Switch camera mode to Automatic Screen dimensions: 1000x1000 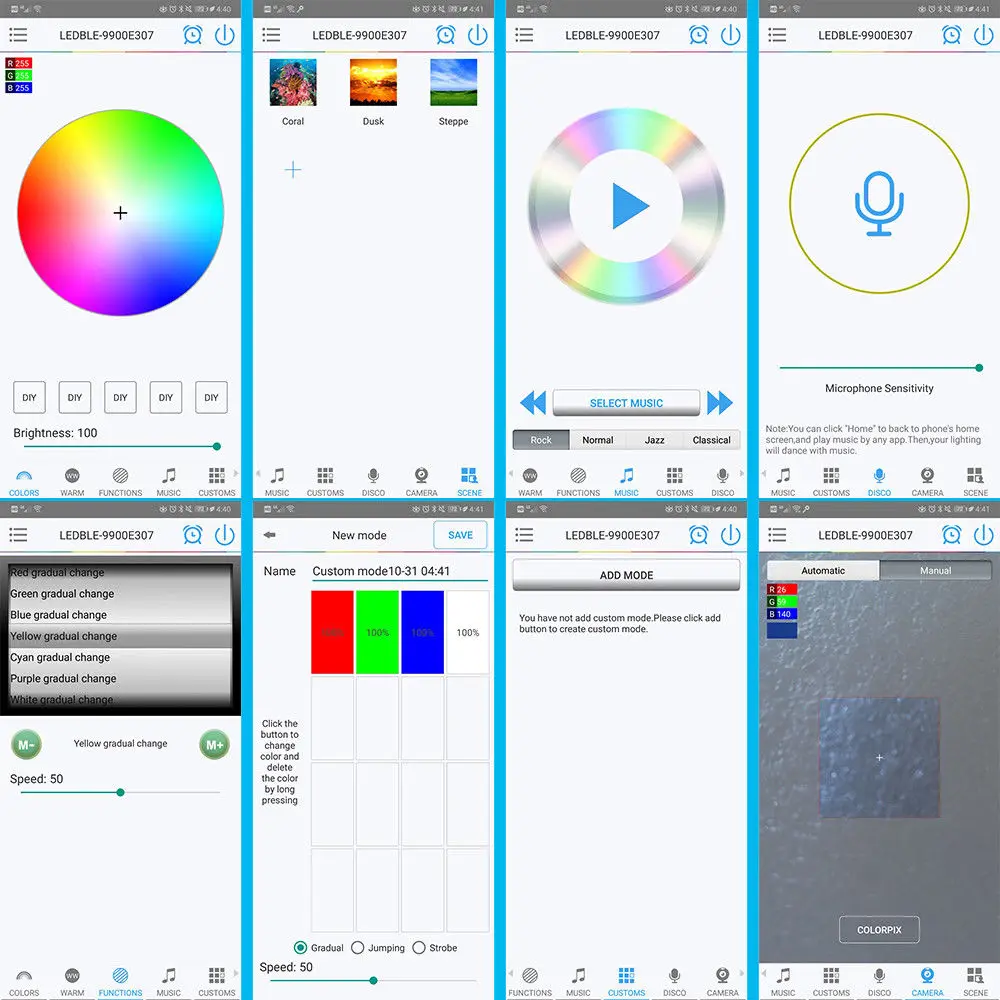[x=823, y=571]
